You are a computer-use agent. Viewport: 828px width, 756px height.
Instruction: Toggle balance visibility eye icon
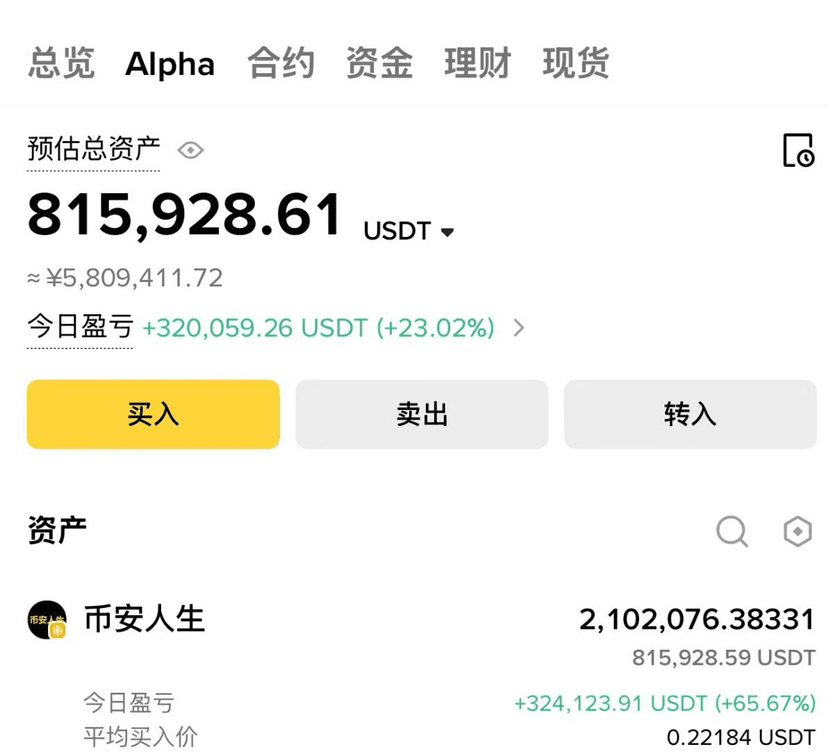point(190,150)
